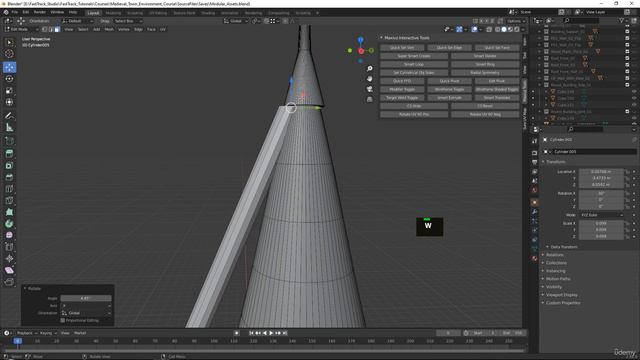Select the Extrude Region tool

pos(9,154)
